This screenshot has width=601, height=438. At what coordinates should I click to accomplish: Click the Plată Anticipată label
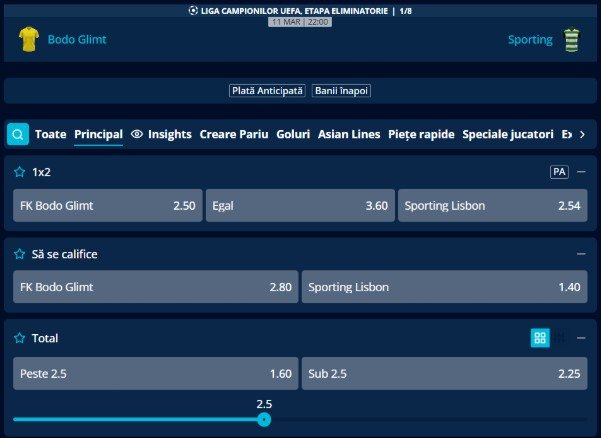(x=267, y=91)
